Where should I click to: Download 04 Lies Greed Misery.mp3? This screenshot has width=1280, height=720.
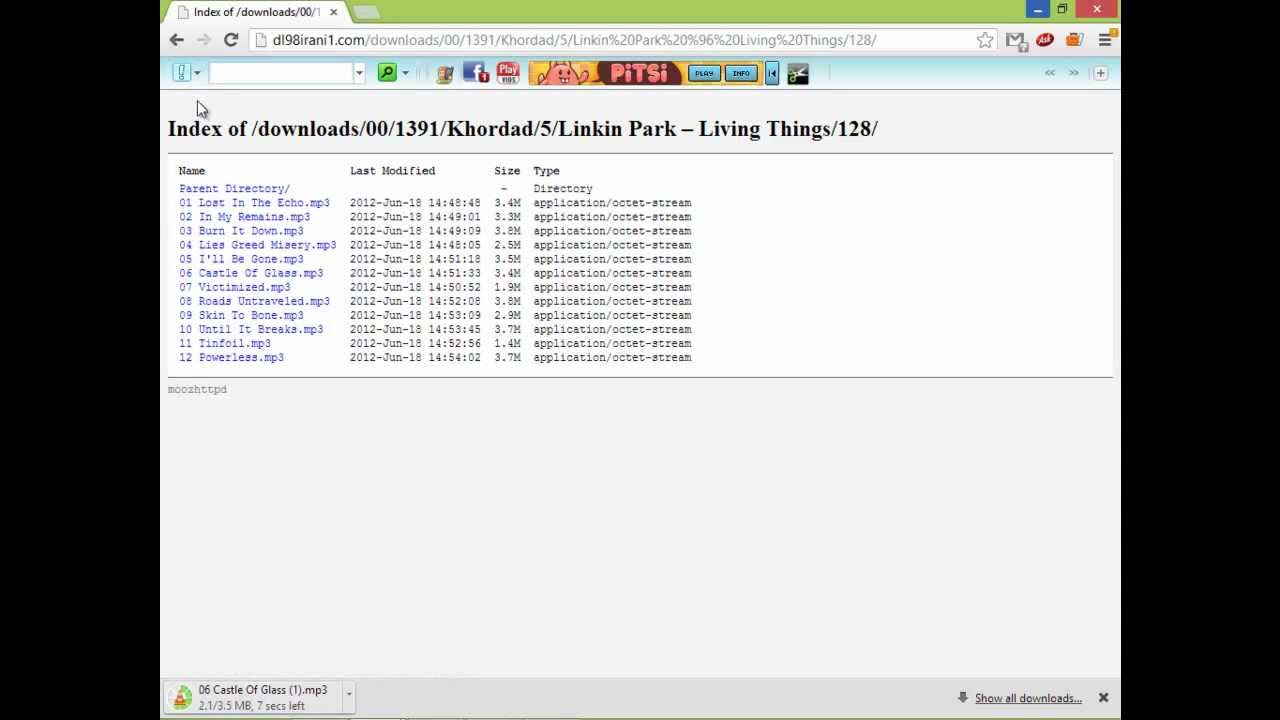tap(258, 245)
